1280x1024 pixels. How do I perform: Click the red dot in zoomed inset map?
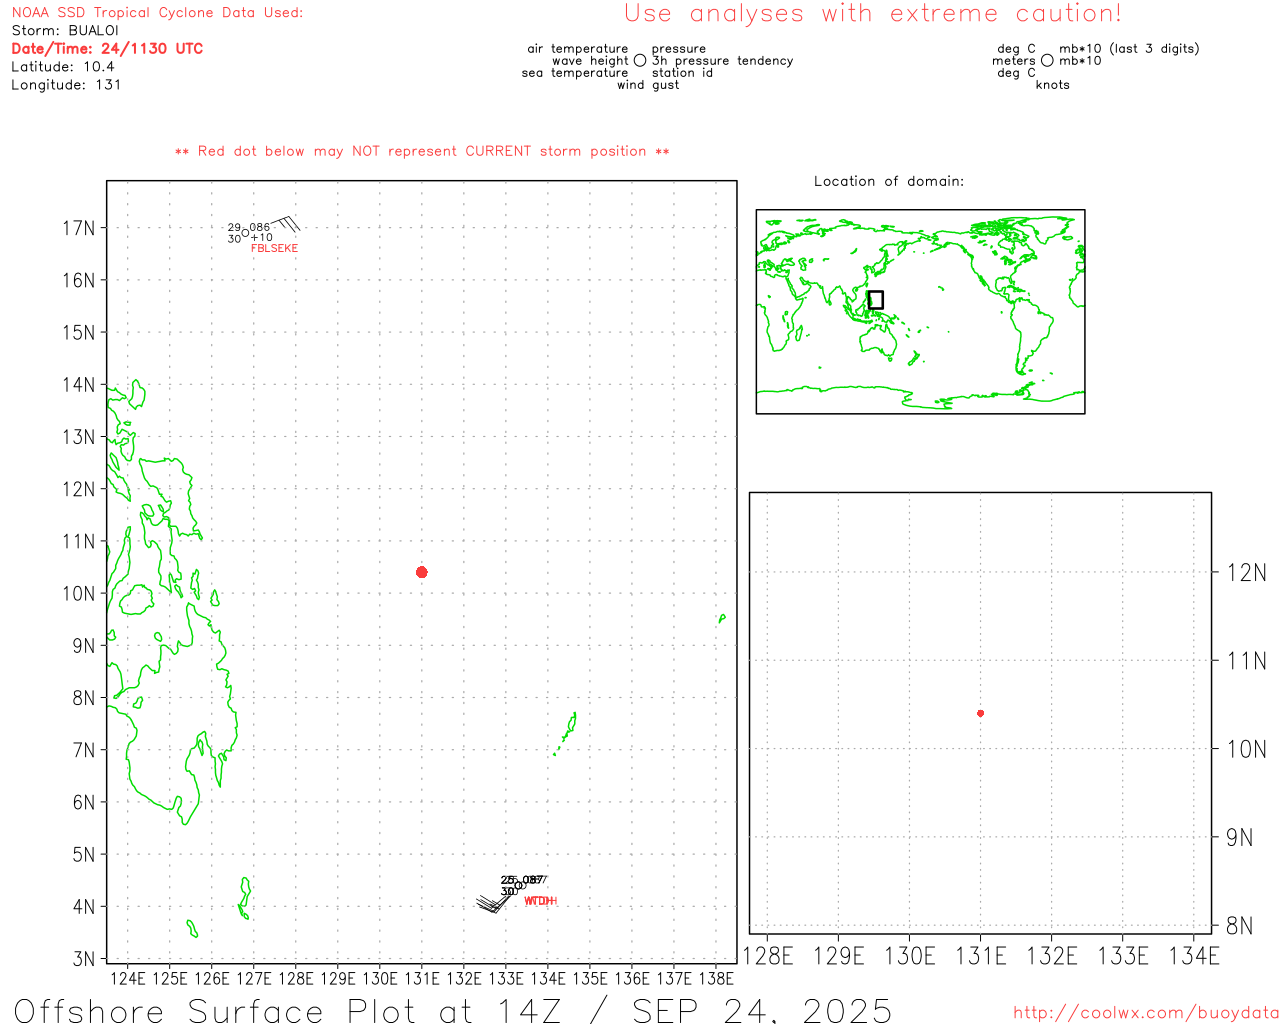[980, 713]
